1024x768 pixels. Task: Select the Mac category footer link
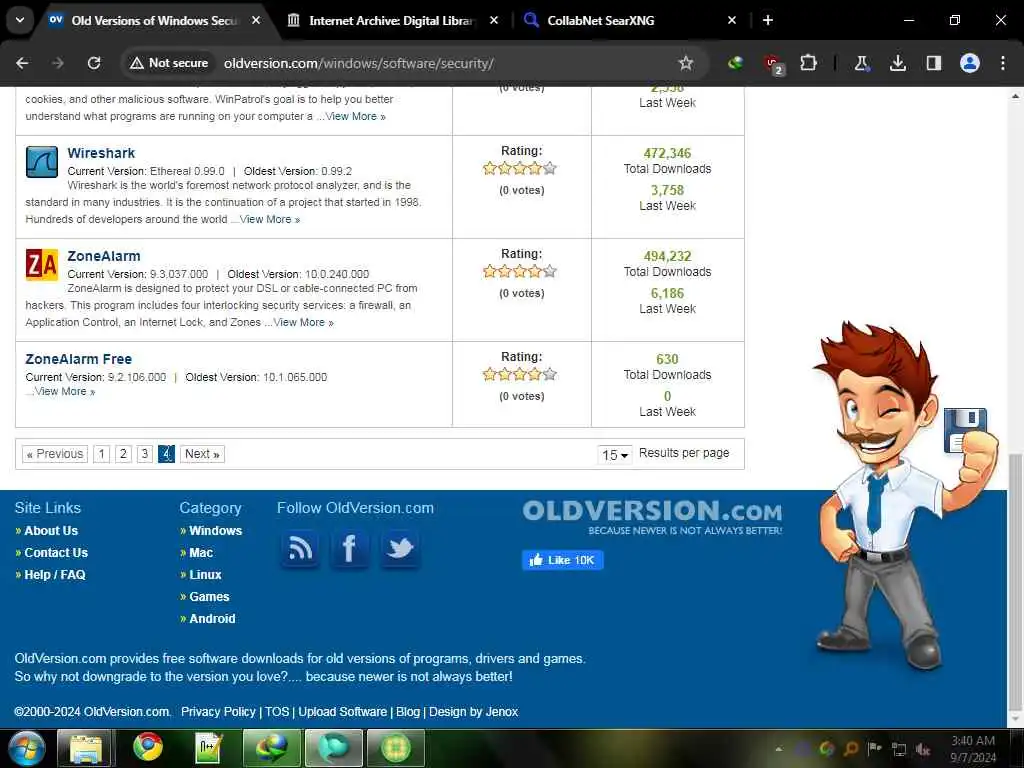click(x=201, y=552)
